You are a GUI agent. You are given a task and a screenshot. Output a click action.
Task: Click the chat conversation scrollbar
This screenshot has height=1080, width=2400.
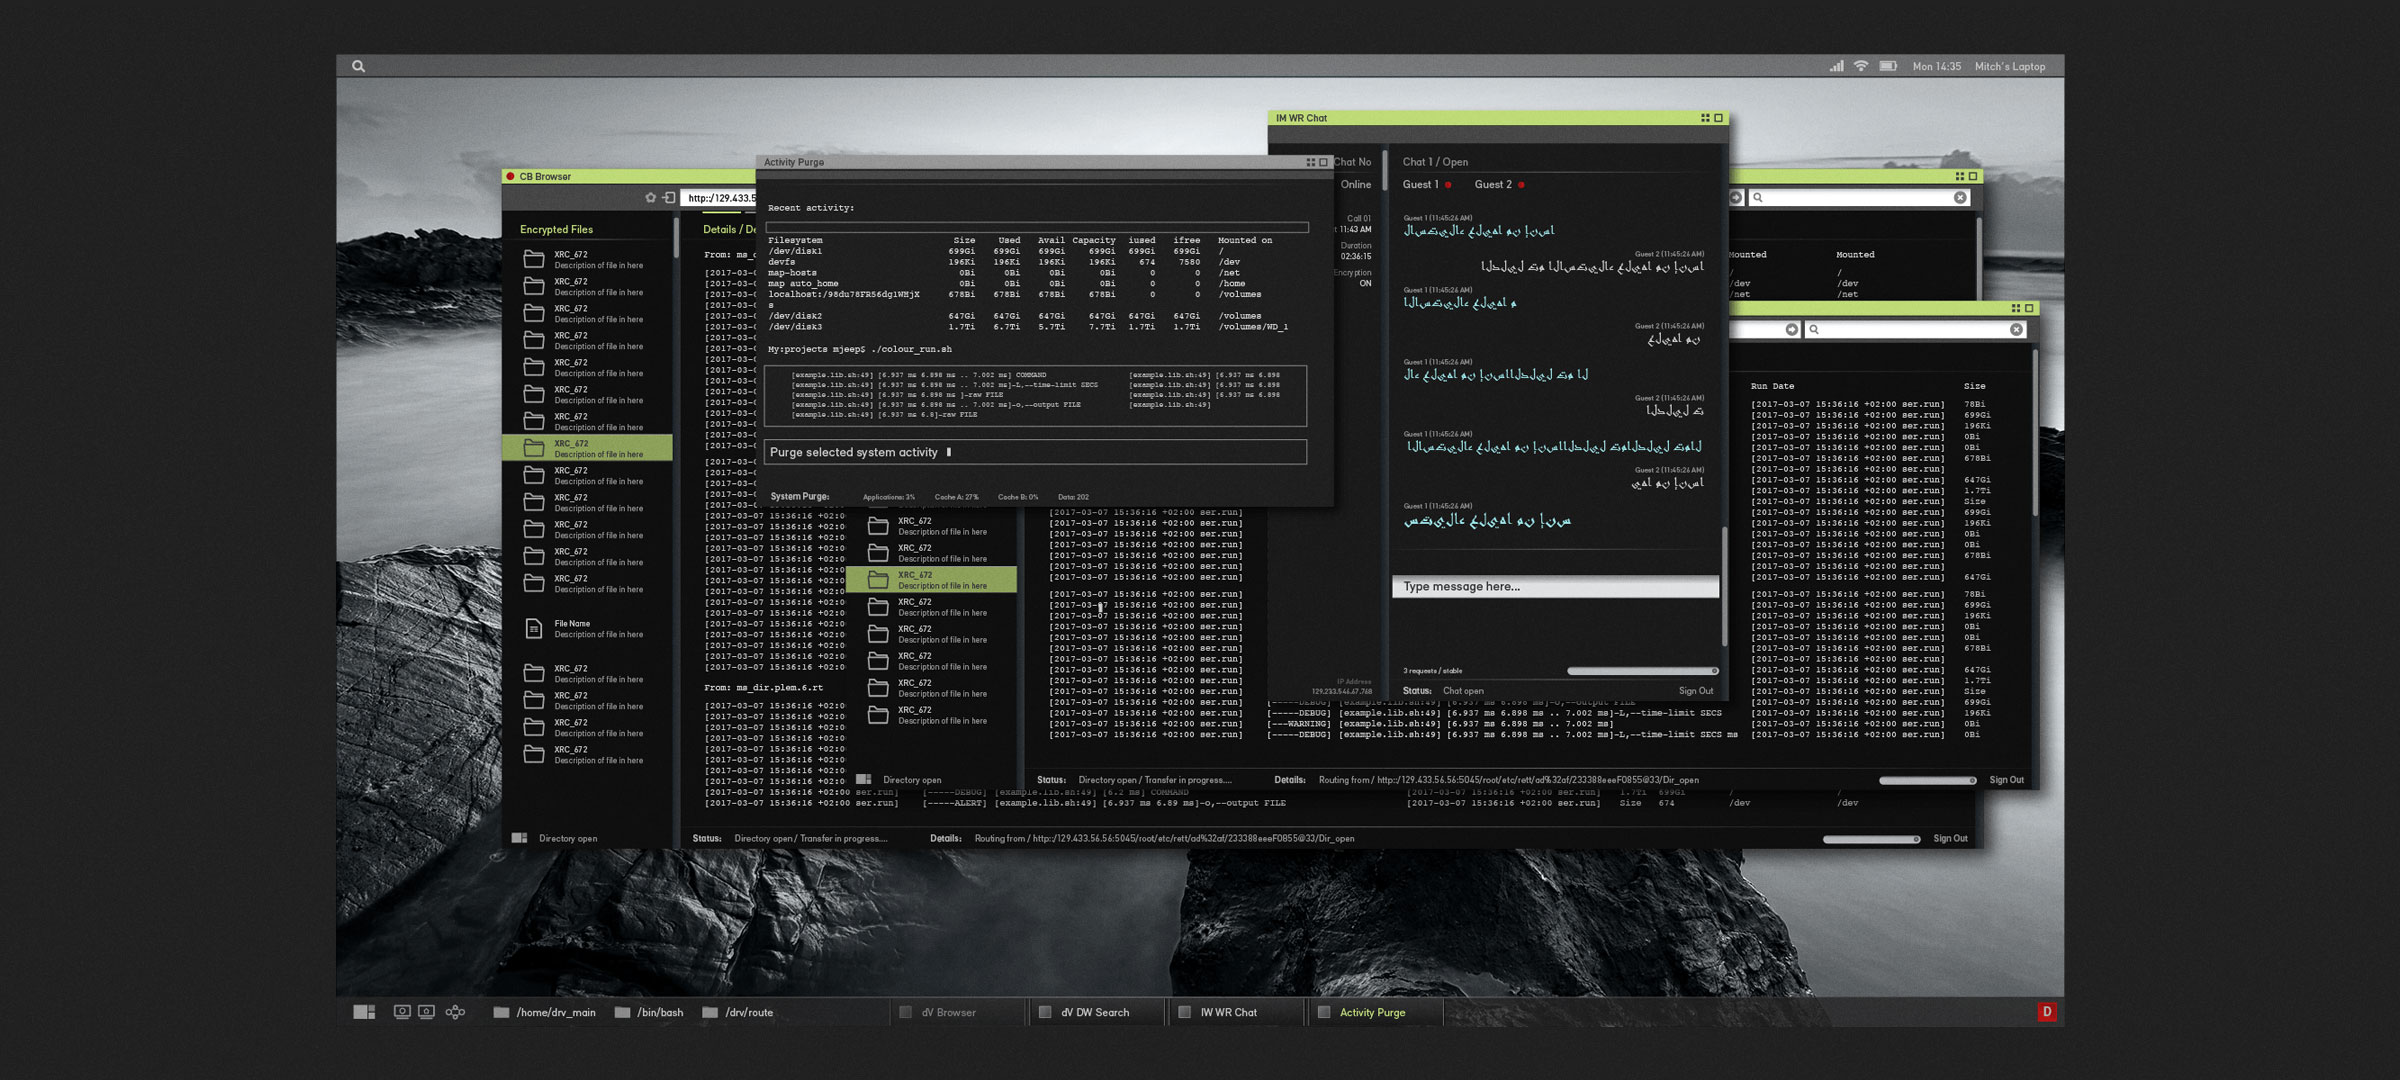(x=1724, y=585)
